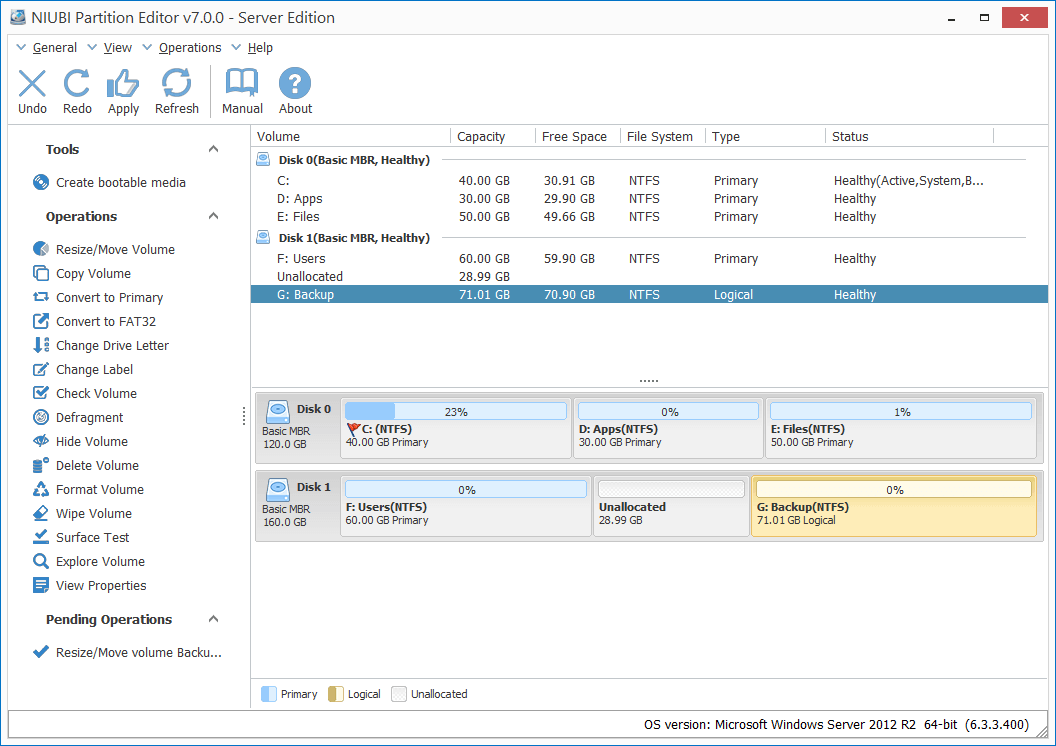1056x746 pixels.
Task: Click Unallocated block on Disk 1 map
Action: (x=671, y=506)
